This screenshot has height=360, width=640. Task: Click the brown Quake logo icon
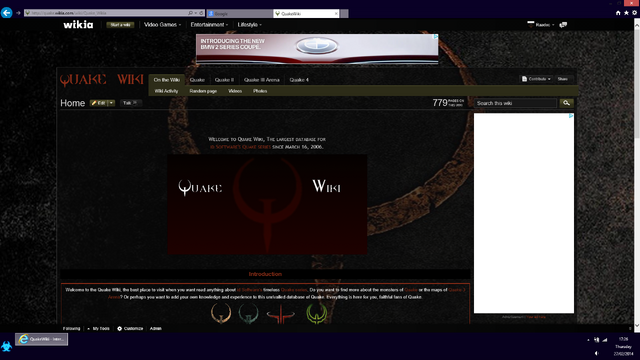(221, 313)
